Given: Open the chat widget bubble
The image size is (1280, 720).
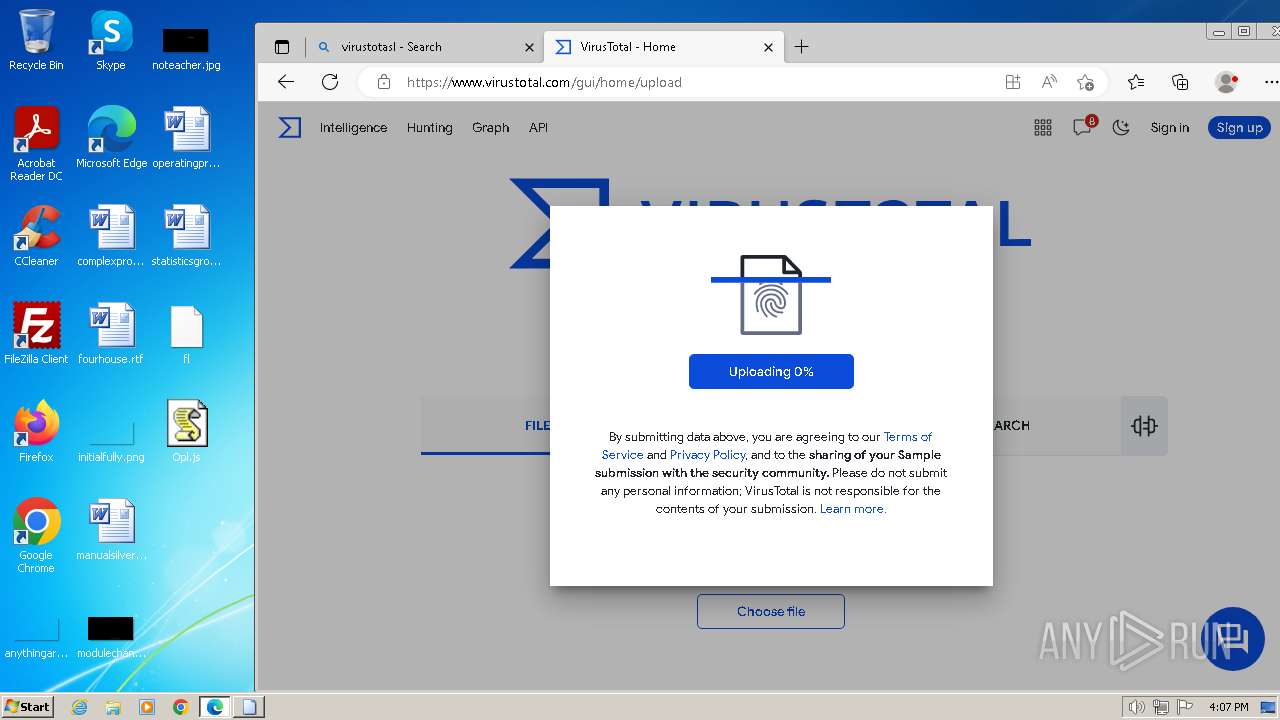Looking at the screenshot, I should [1233, 638].
